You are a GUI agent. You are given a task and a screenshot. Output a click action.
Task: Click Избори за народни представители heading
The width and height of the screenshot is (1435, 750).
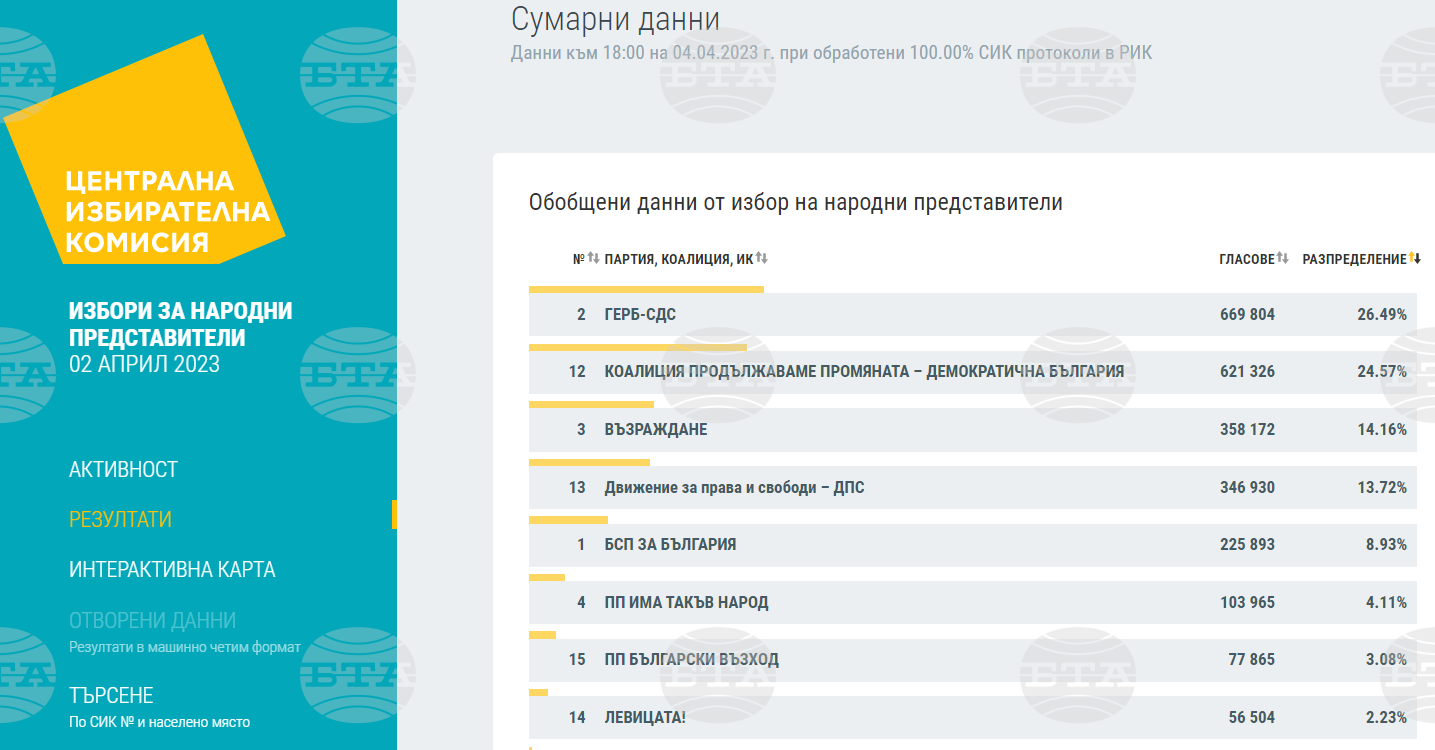[x=180, y=324]
